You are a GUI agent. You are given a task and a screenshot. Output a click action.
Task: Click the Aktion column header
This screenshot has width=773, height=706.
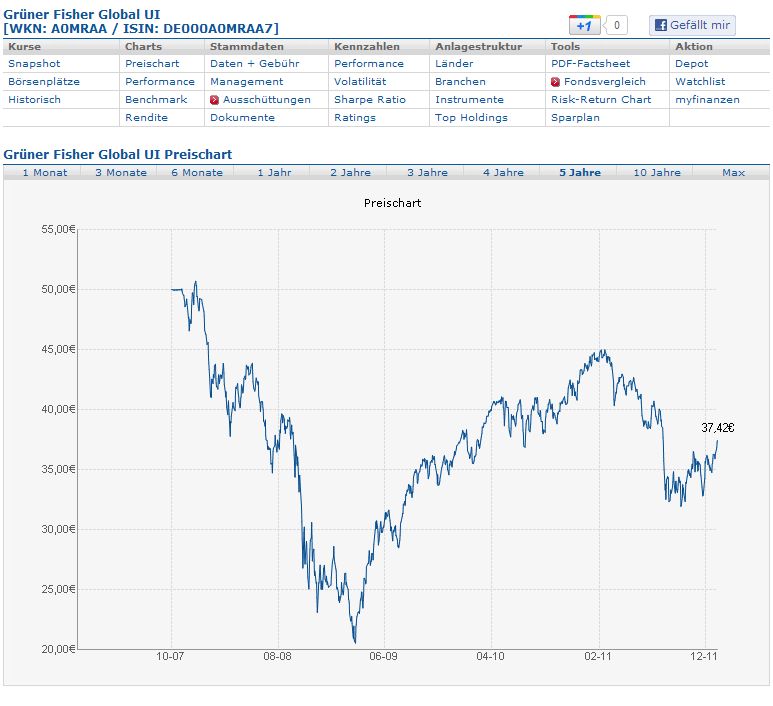coord(694,46)
